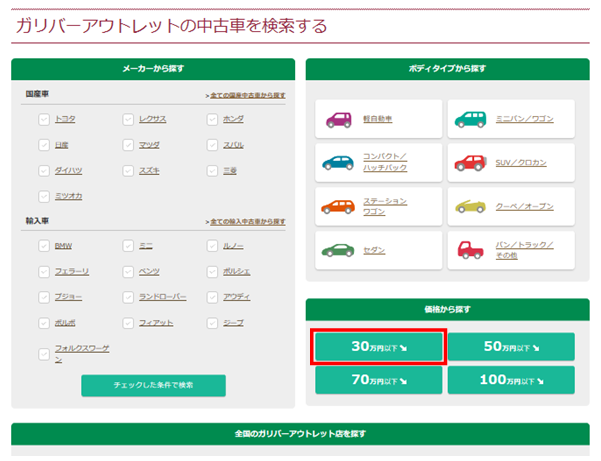601x461 pixels.
Task: Click the red SUV car icon
Action: pos(470,163)
